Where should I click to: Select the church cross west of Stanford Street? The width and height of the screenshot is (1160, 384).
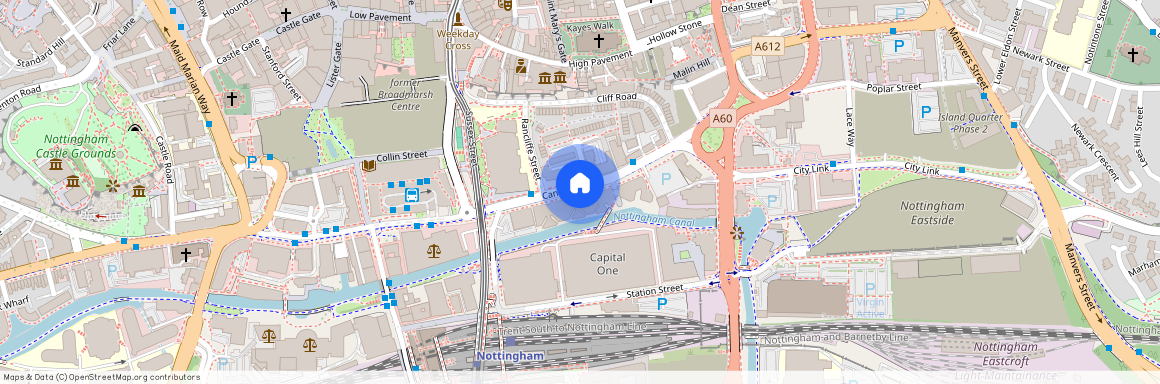232,98
